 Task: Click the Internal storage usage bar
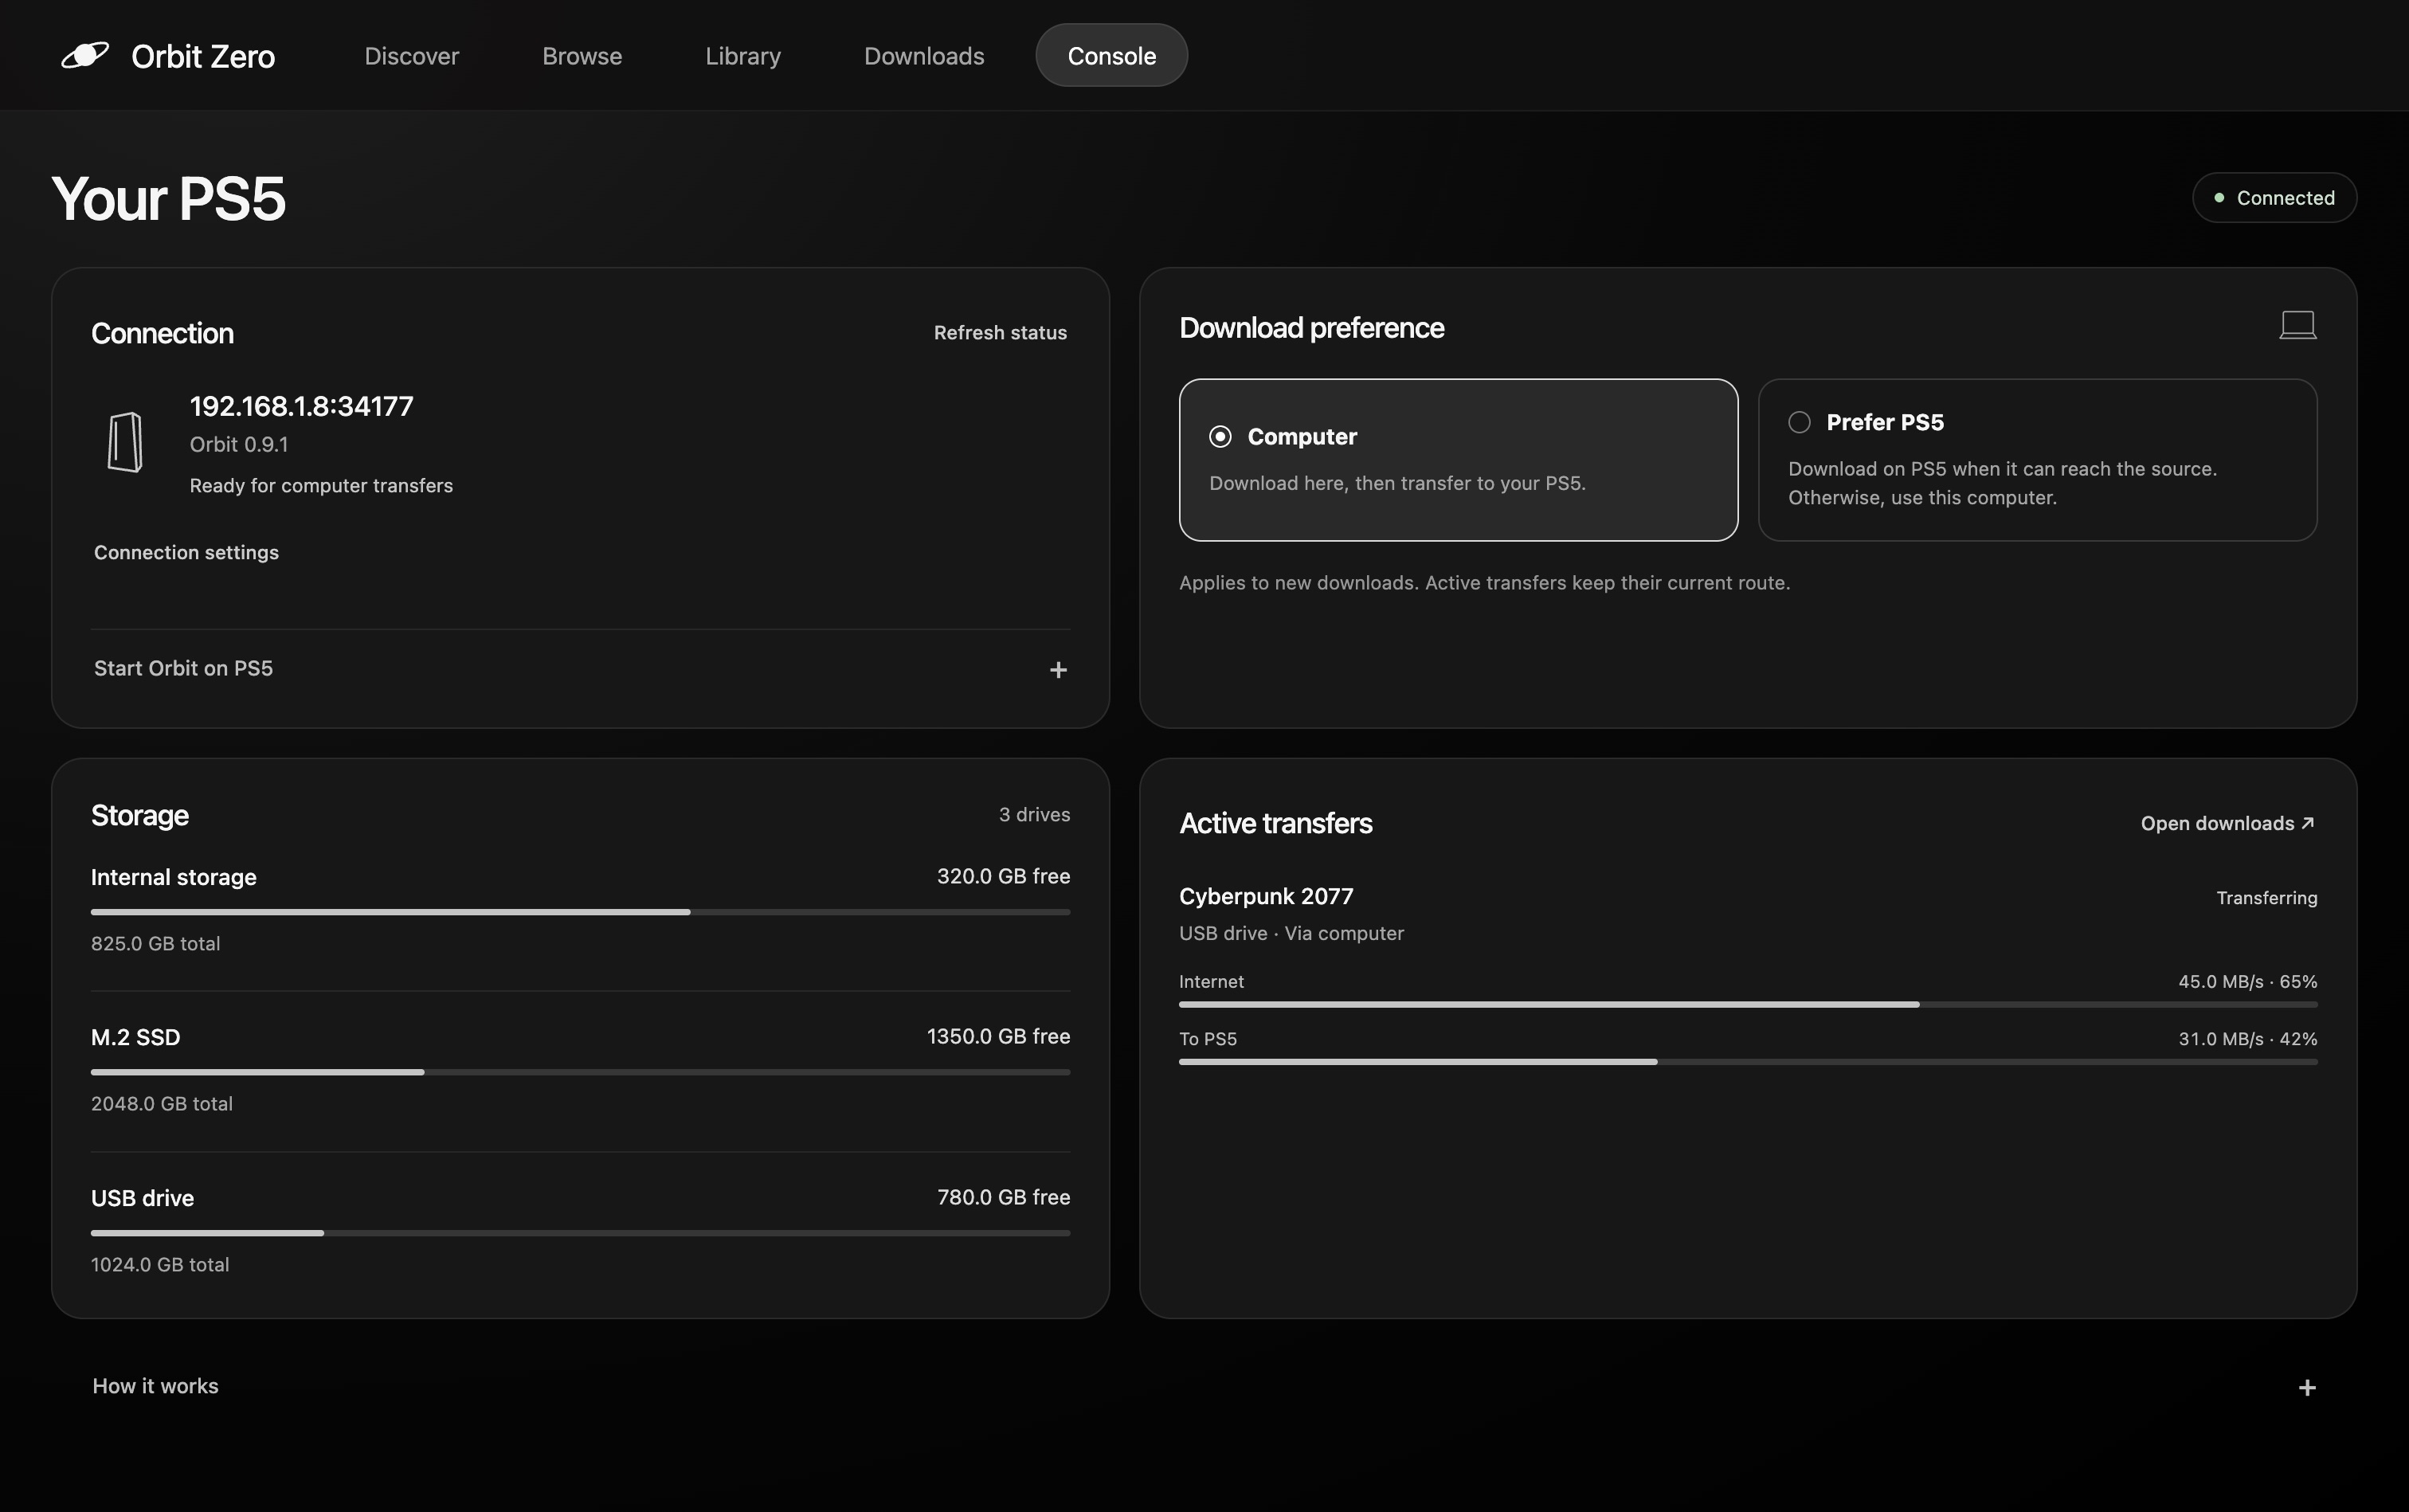click(x=580, y=912)
